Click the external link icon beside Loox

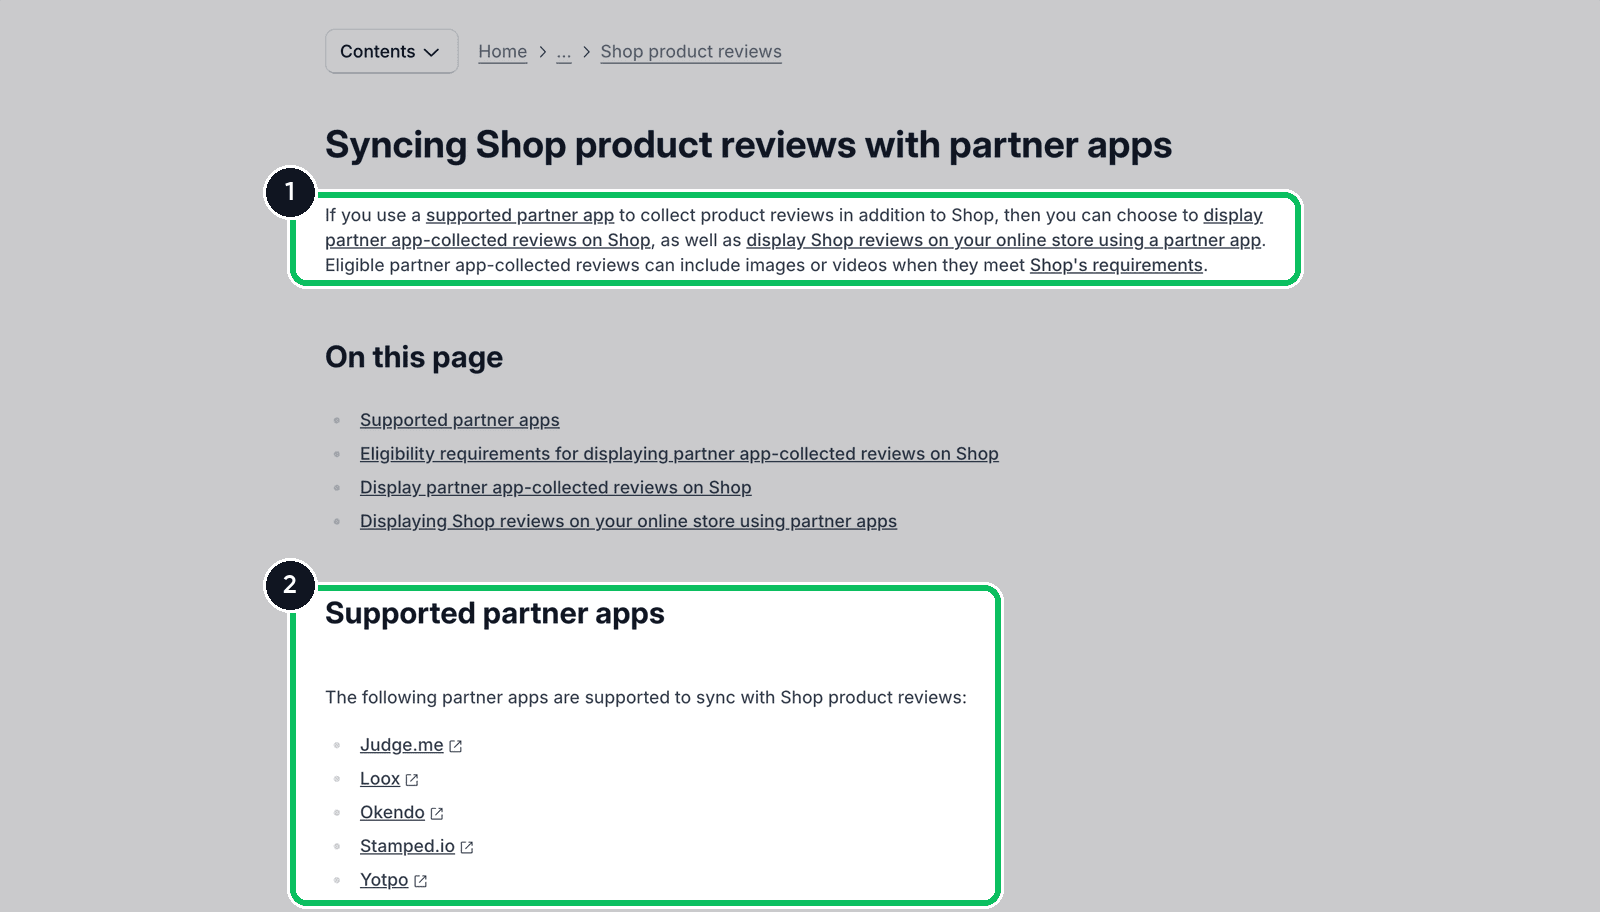click(x=412, y=780)
